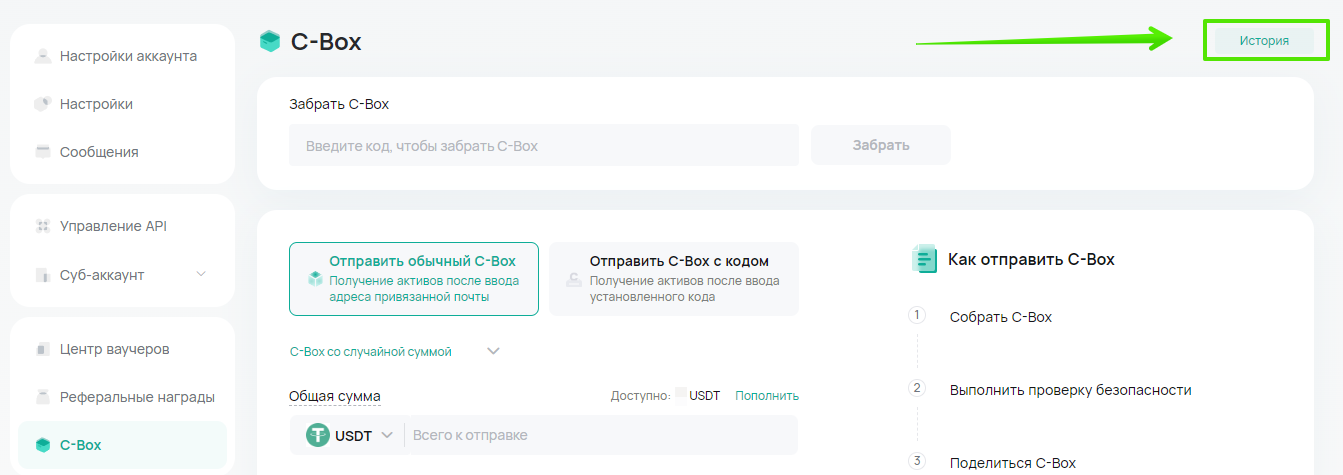Click the Суб-аккаунт sidebar icon
This screenshot has height=475, width=1343.
pyautogui.click(x=42, y=274)
